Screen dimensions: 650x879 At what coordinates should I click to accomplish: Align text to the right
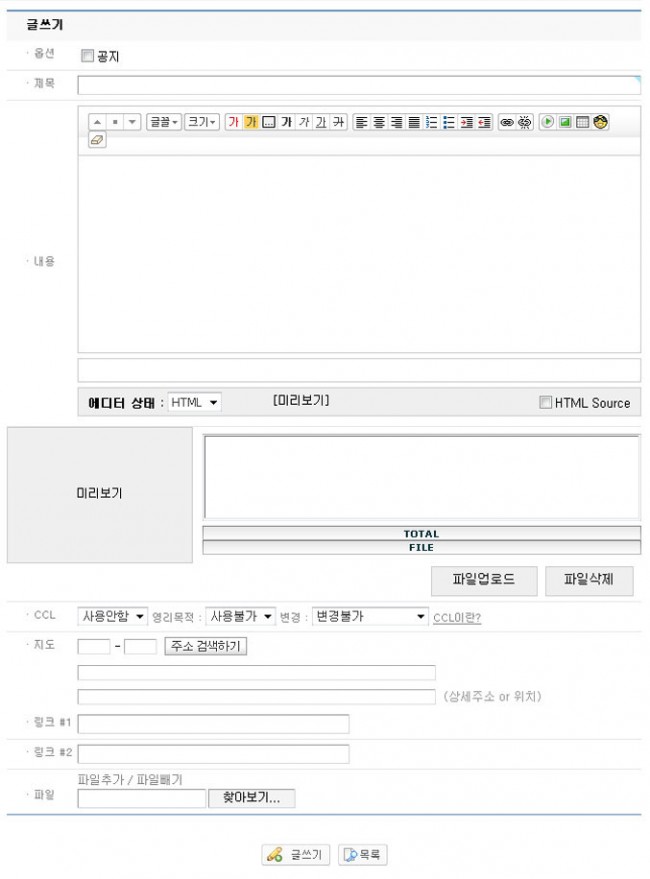pyautogui.click(x=397, y=122)
